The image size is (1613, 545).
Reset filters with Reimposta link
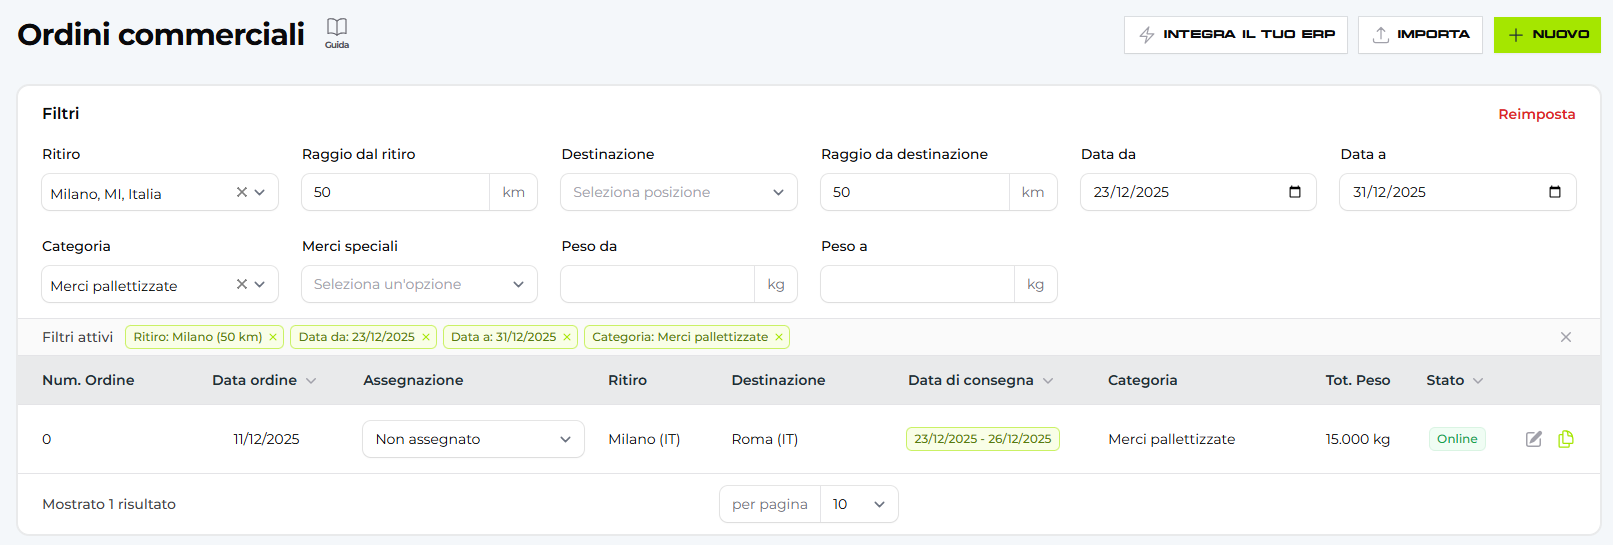(x=1536, y=114)
